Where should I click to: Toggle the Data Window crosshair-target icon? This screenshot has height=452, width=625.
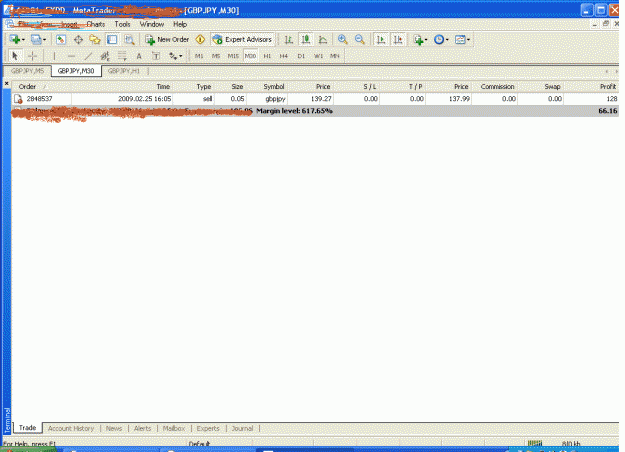coord(78,39)
